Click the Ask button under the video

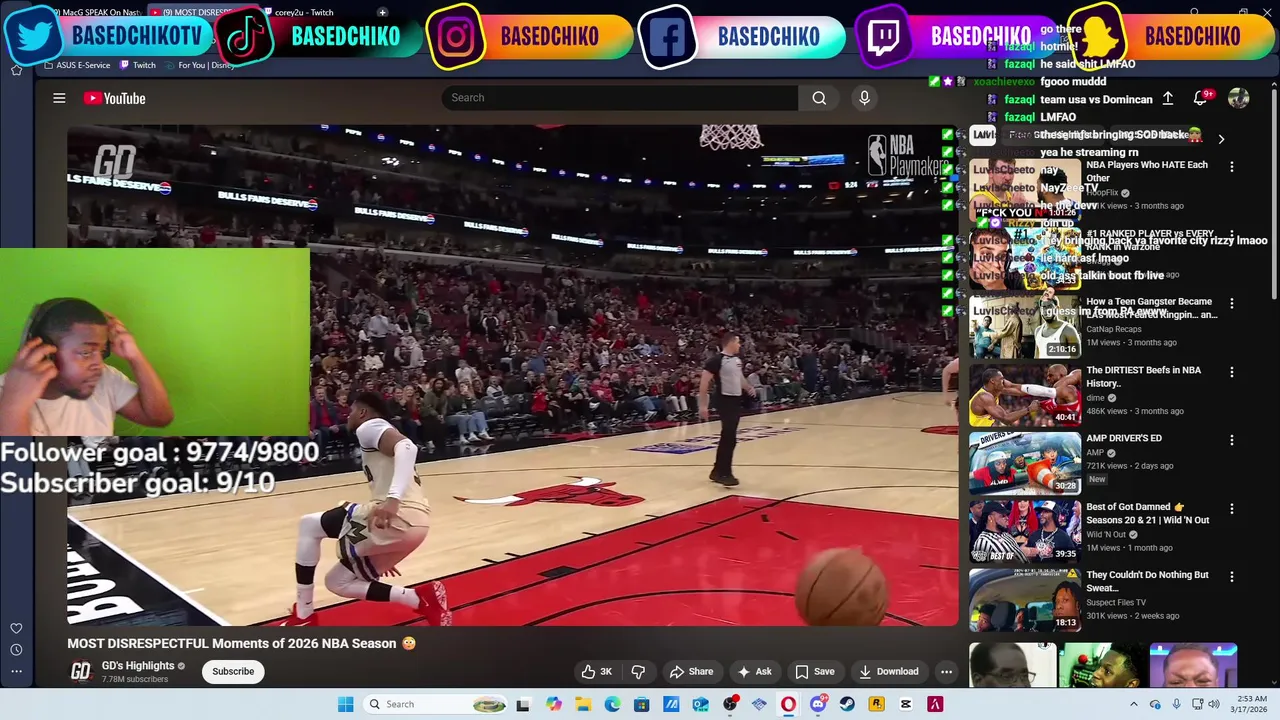[x=754, y=672]
